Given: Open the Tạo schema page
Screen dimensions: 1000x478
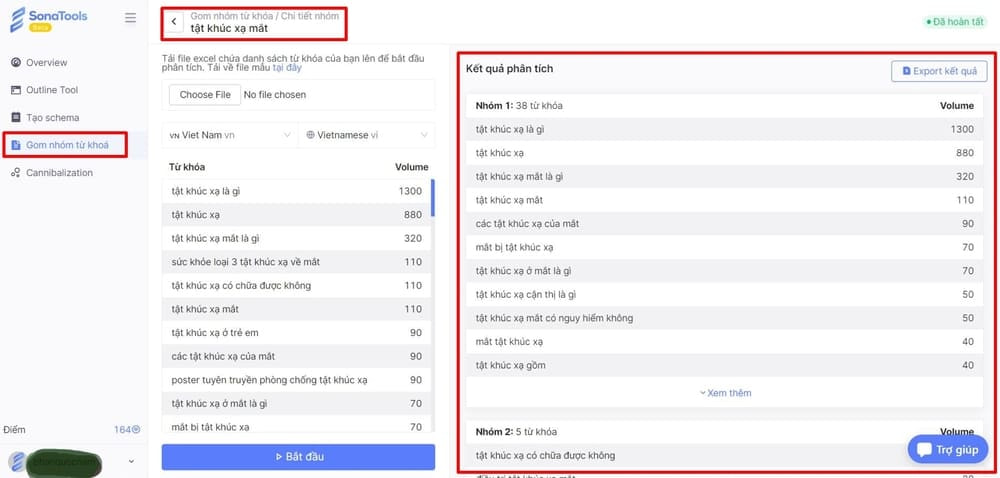Looking at the screenshot, I should [52, 117].
